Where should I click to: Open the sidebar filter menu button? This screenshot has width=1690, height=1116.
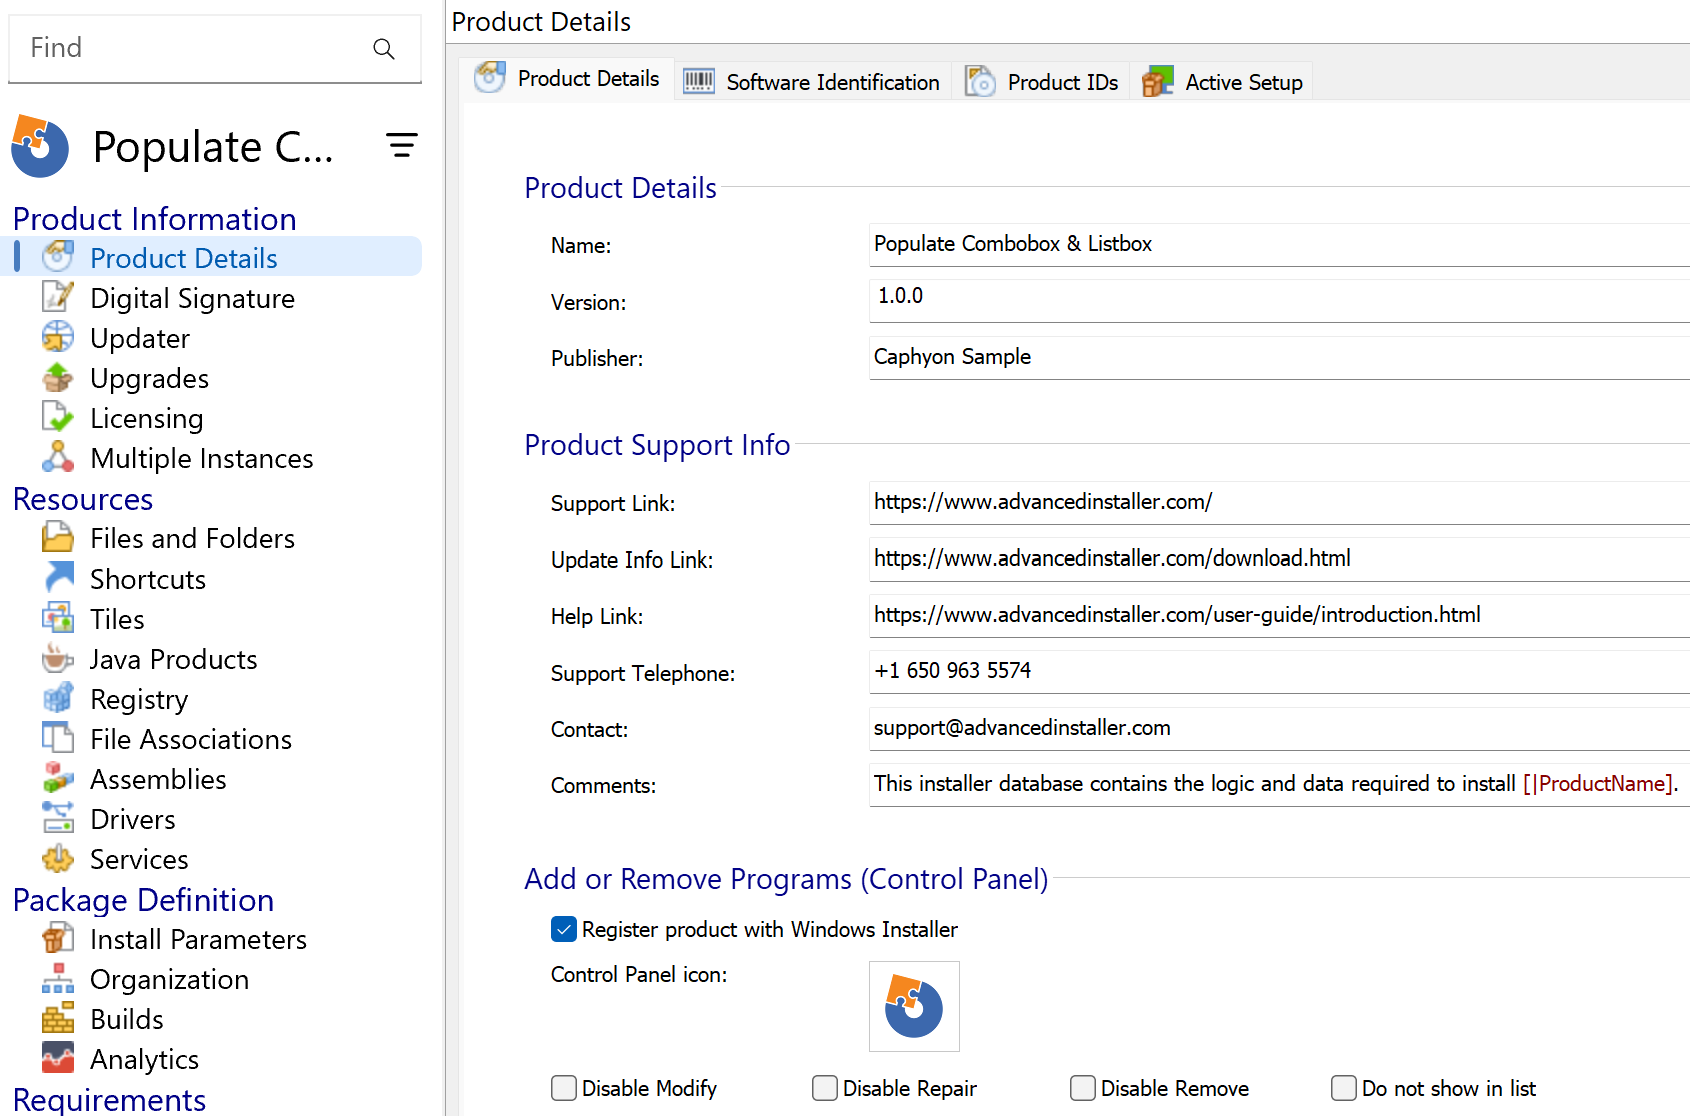pyautogui.click(x=402, y=146)
